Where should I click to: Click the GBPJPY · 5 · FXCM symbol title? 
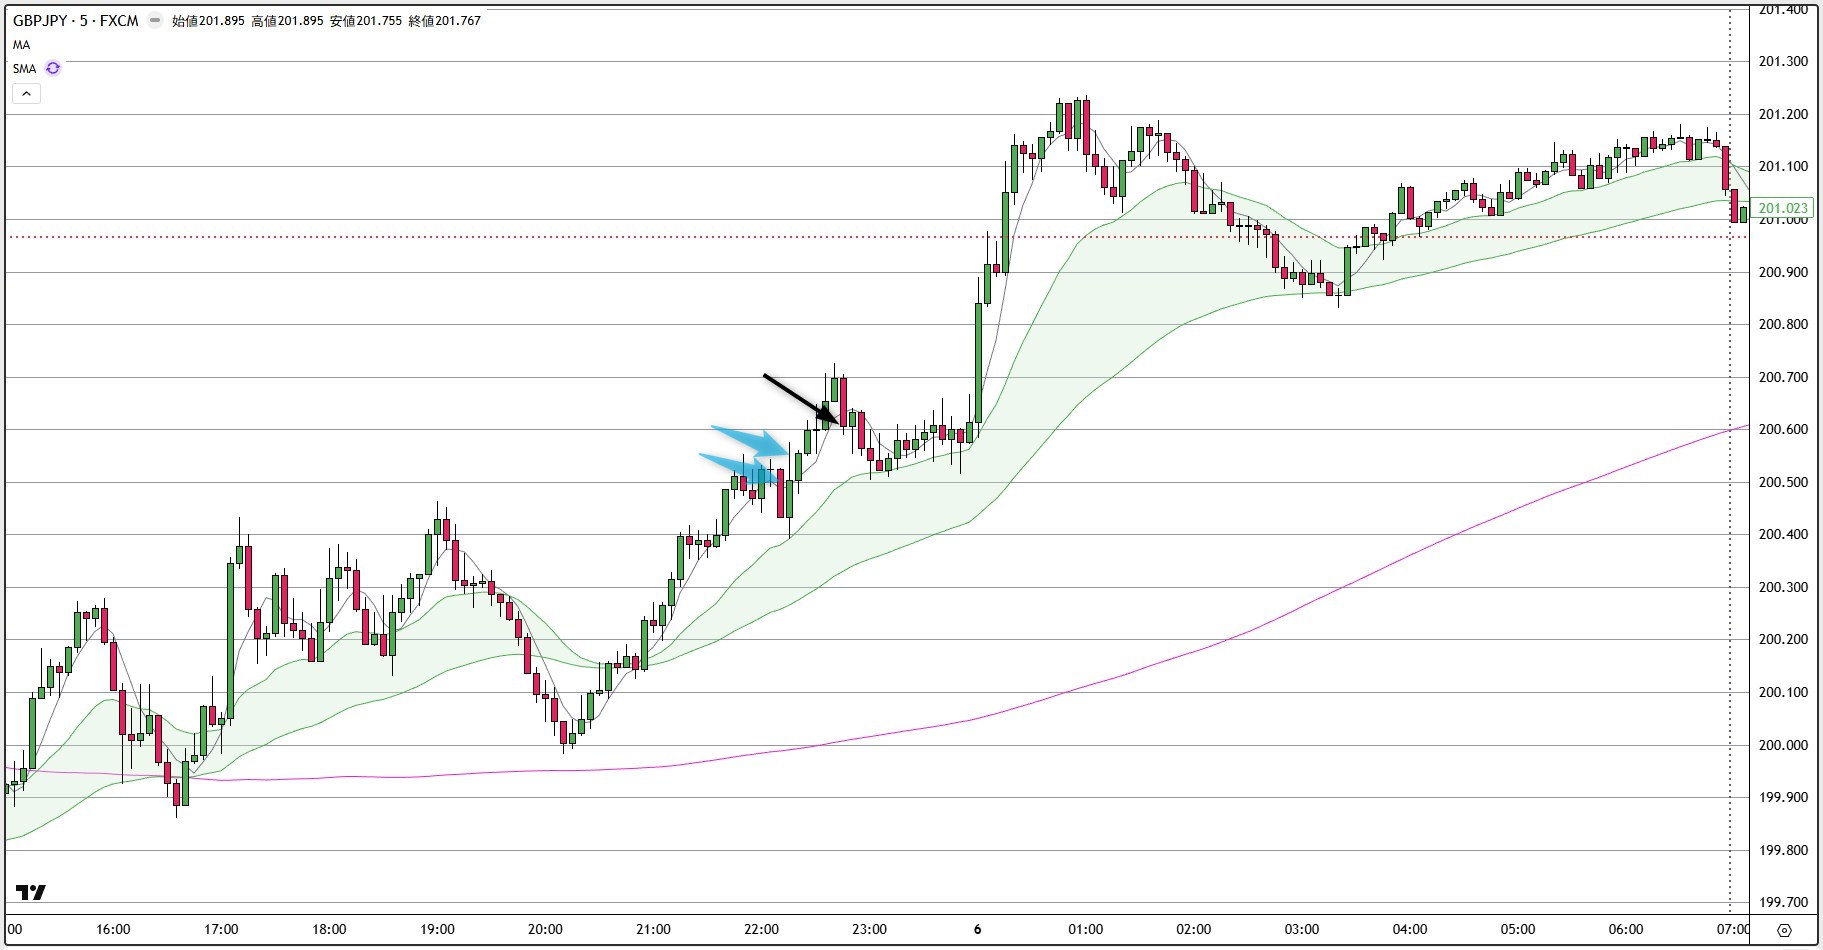[76, 20]
